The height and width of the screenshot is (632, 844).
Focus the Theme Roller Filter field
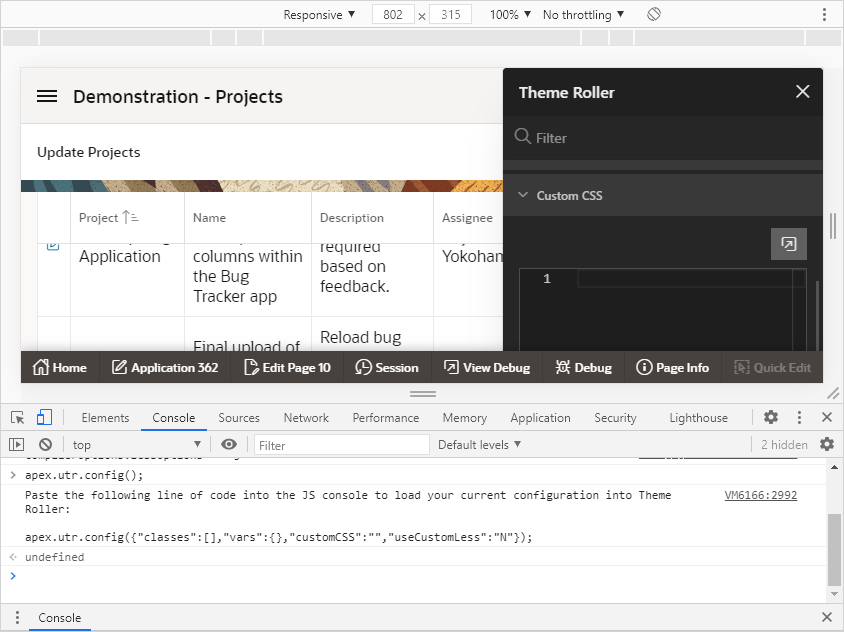coord(663,138)
